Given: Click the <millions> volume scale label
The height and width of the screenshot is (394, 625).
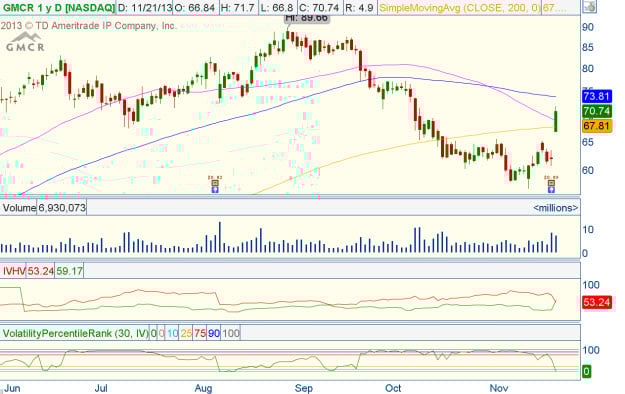Looking at the screenshot, I should coord(556,208).
